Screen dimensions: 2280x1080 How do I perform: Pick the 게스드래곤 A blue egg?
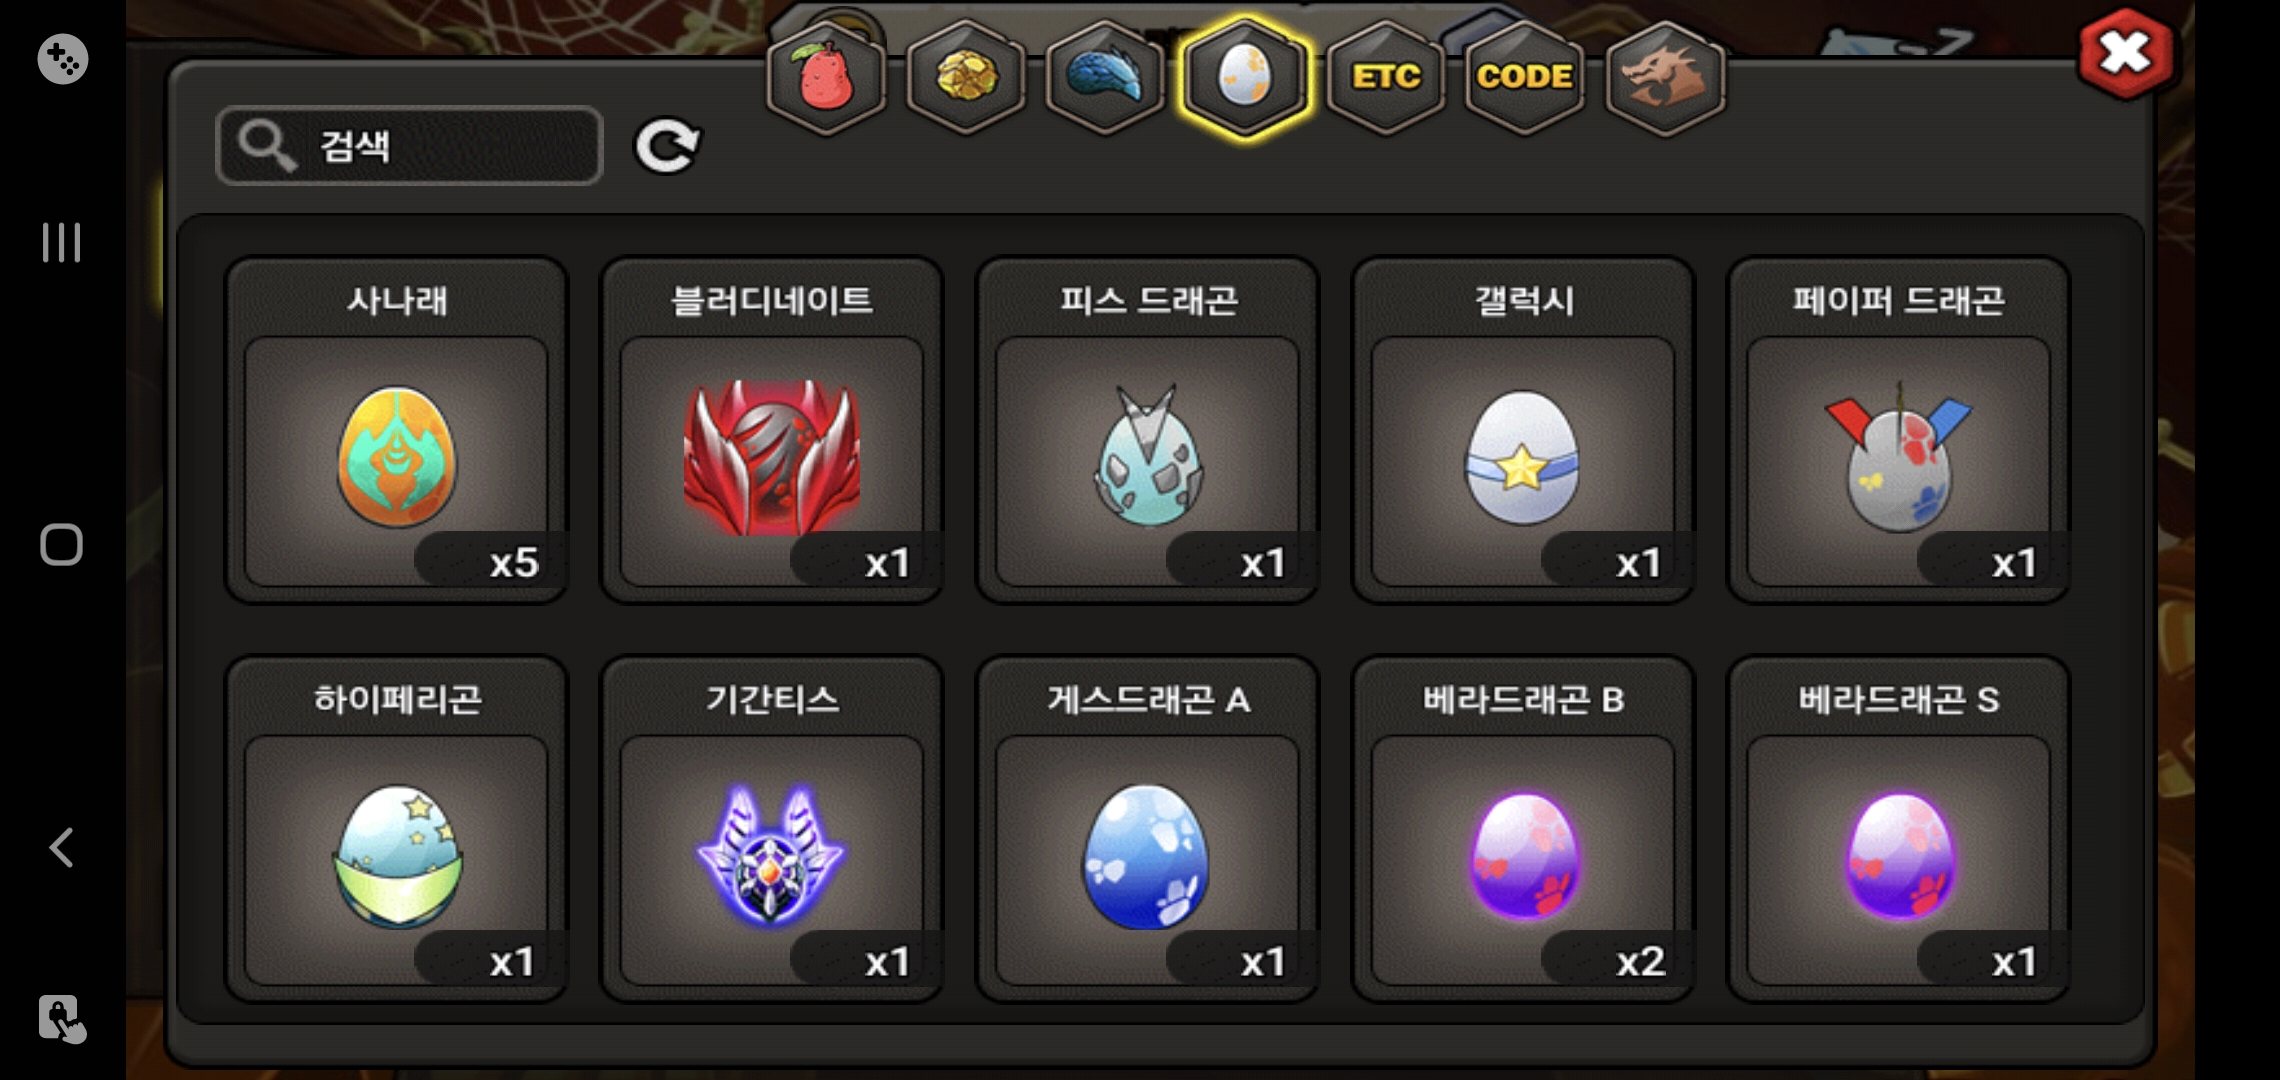(1148, 829)
